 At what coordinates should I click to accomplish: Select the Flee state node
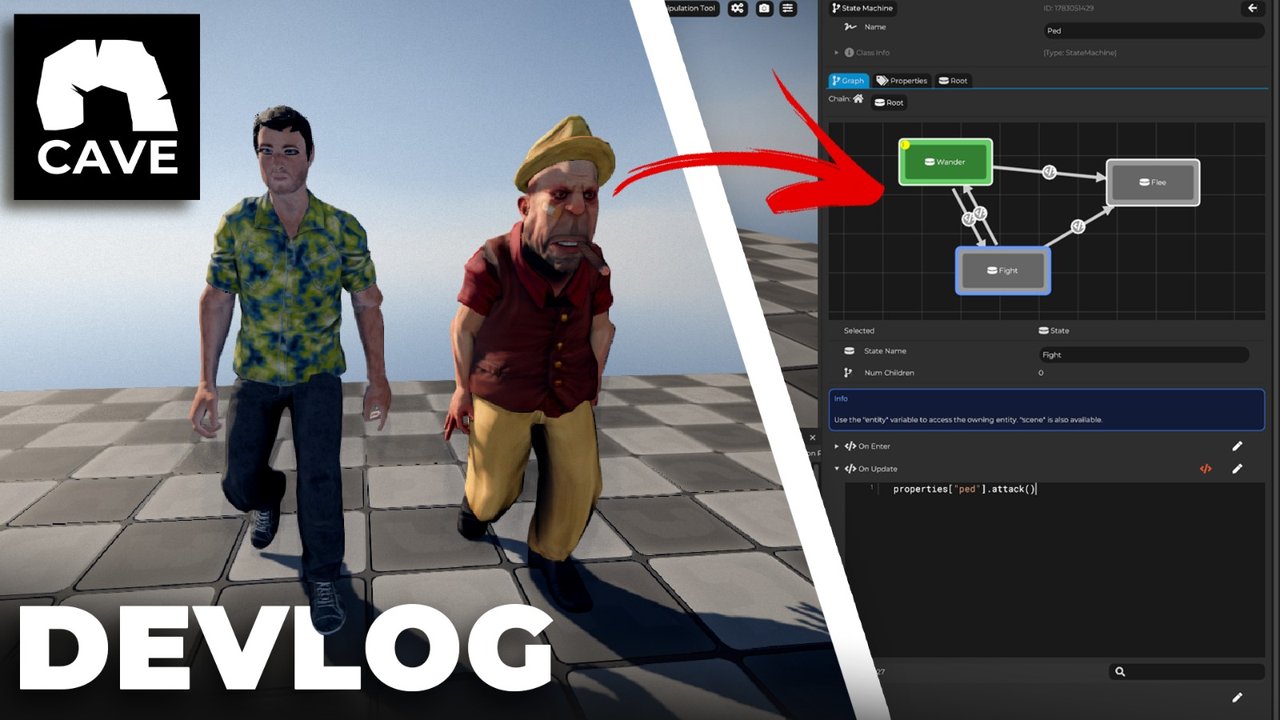[1152, 182]
